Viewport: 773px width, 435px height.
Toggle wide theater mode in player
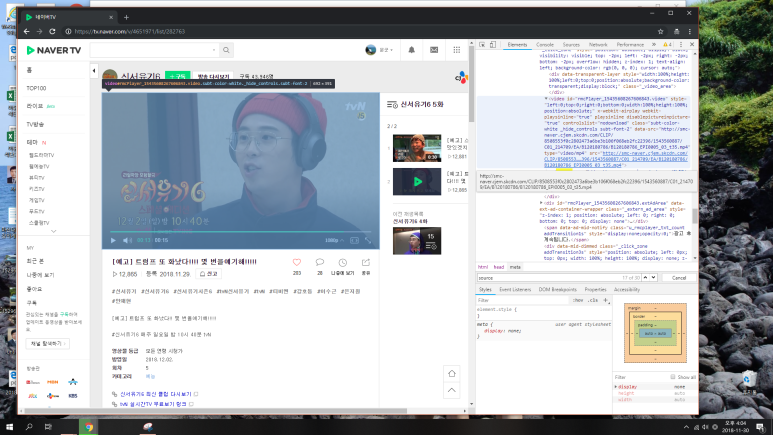pyautogui.click(x=354, y=240)
